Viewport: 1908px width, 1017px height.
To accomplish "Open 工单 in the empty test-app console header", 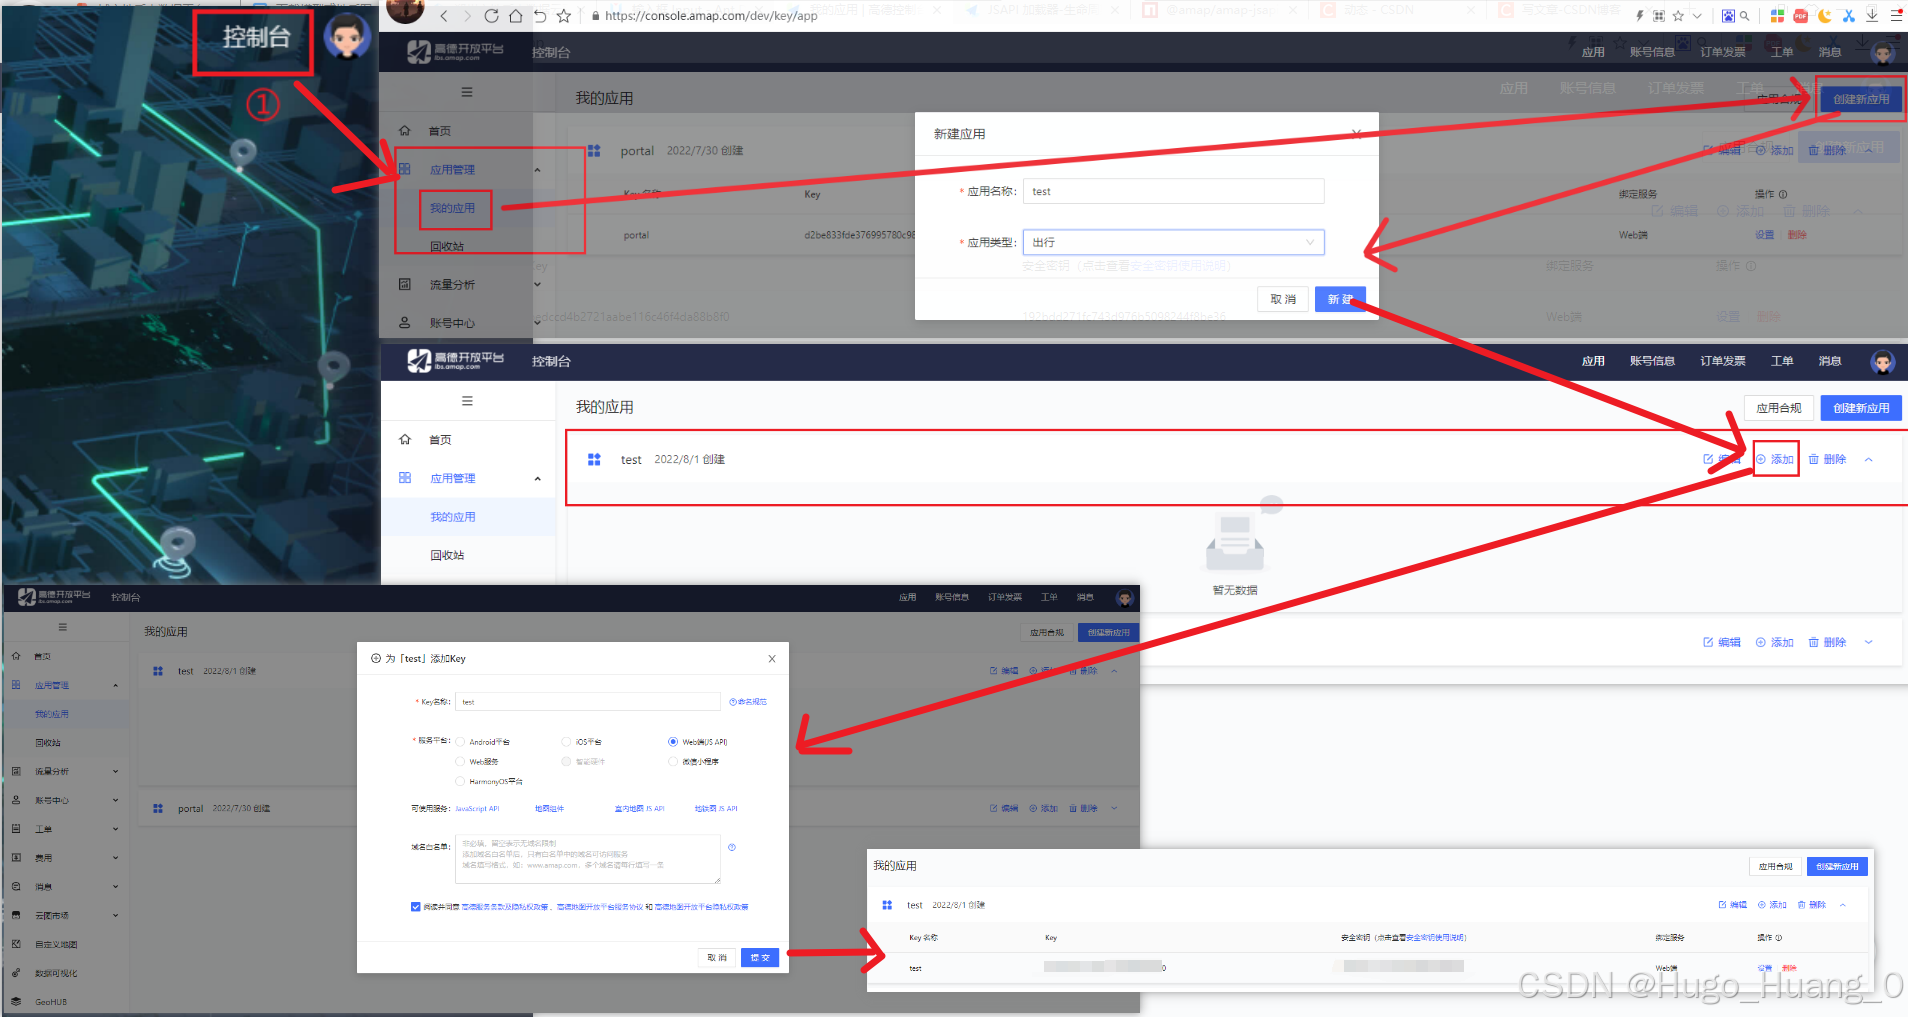I will (1782, 361).
